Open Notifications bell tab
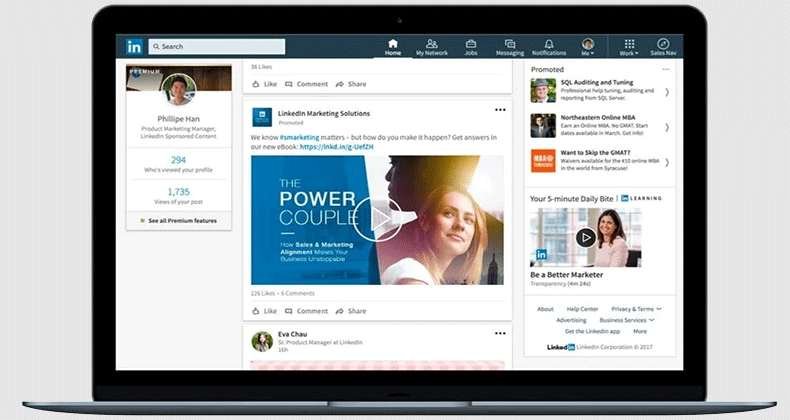Viewport: 790px width, 420px height. point(549,47)
